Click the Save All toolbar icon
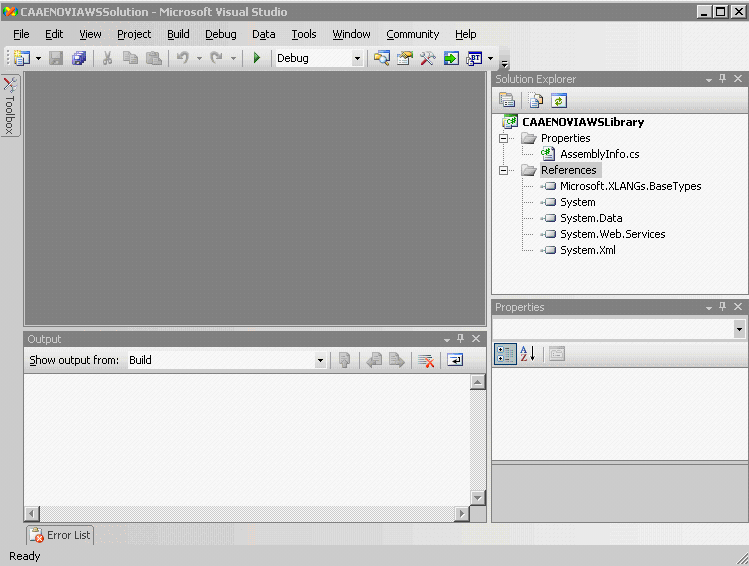 tap(79, 58)
